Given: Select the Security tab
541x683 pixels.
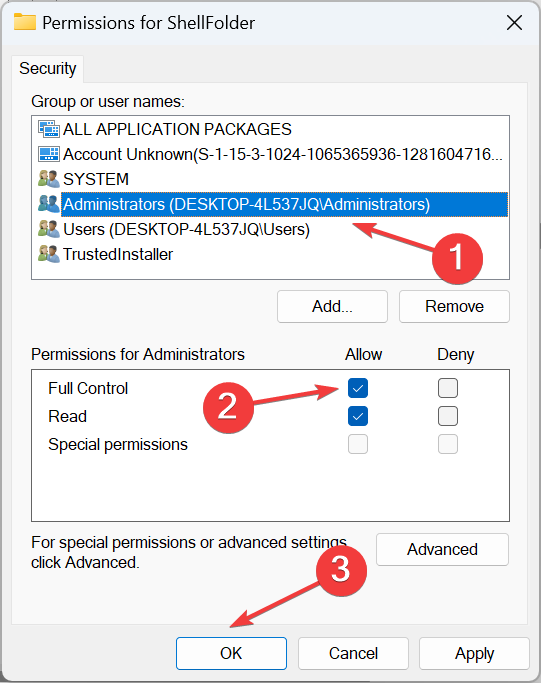Looking at the screenshot, I should click(47, 68).
